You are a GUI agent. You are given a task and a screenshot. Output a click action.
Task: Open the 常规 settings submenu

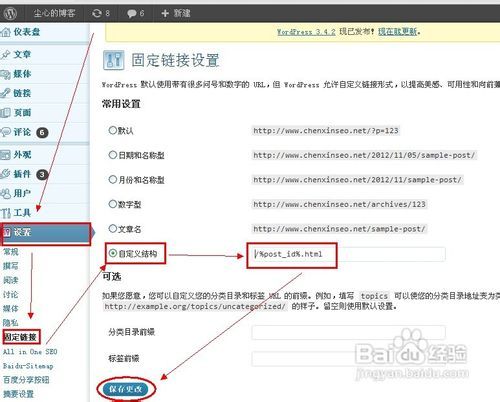pyautogui.click(x=10, y=252)
